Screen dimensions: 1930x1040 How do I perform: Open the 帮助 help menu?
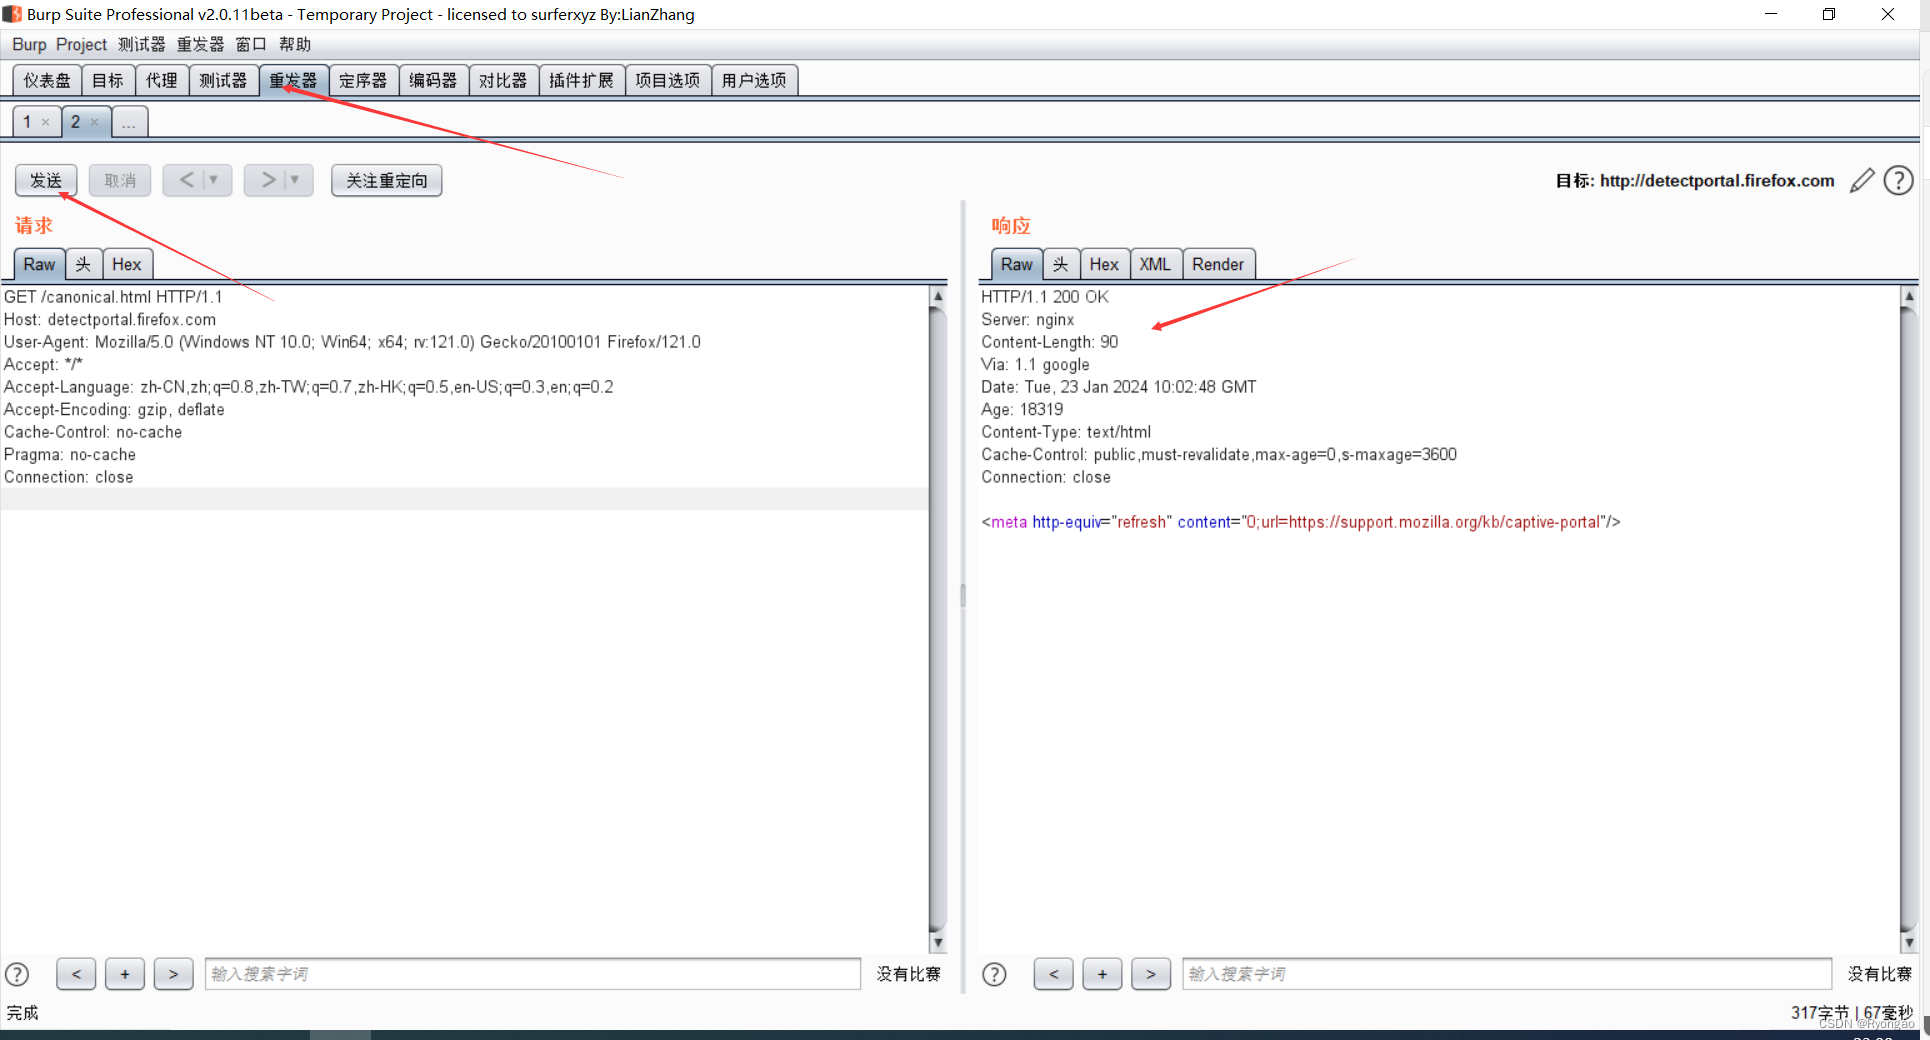coord(295,45)
